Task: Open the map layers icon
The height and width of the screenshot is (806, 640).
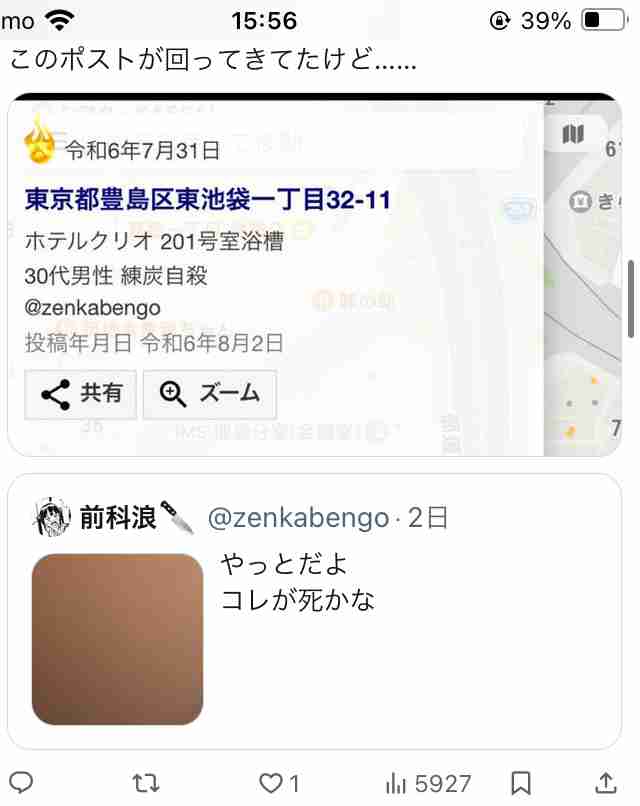Action: 573,134
